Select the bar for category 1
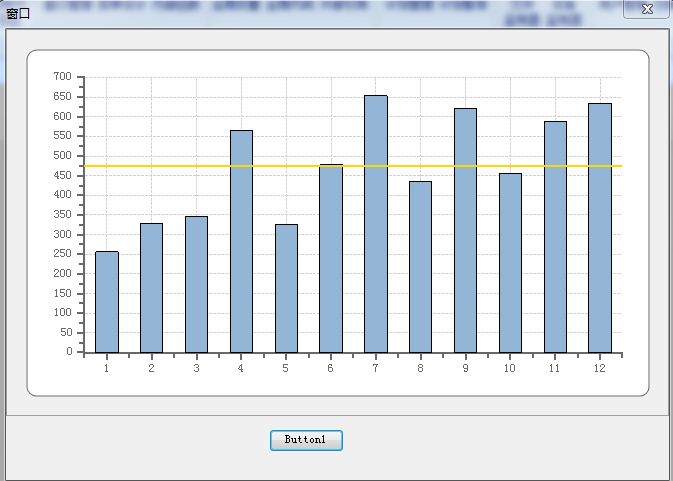 pyautogui.click(x=107, y=302)
